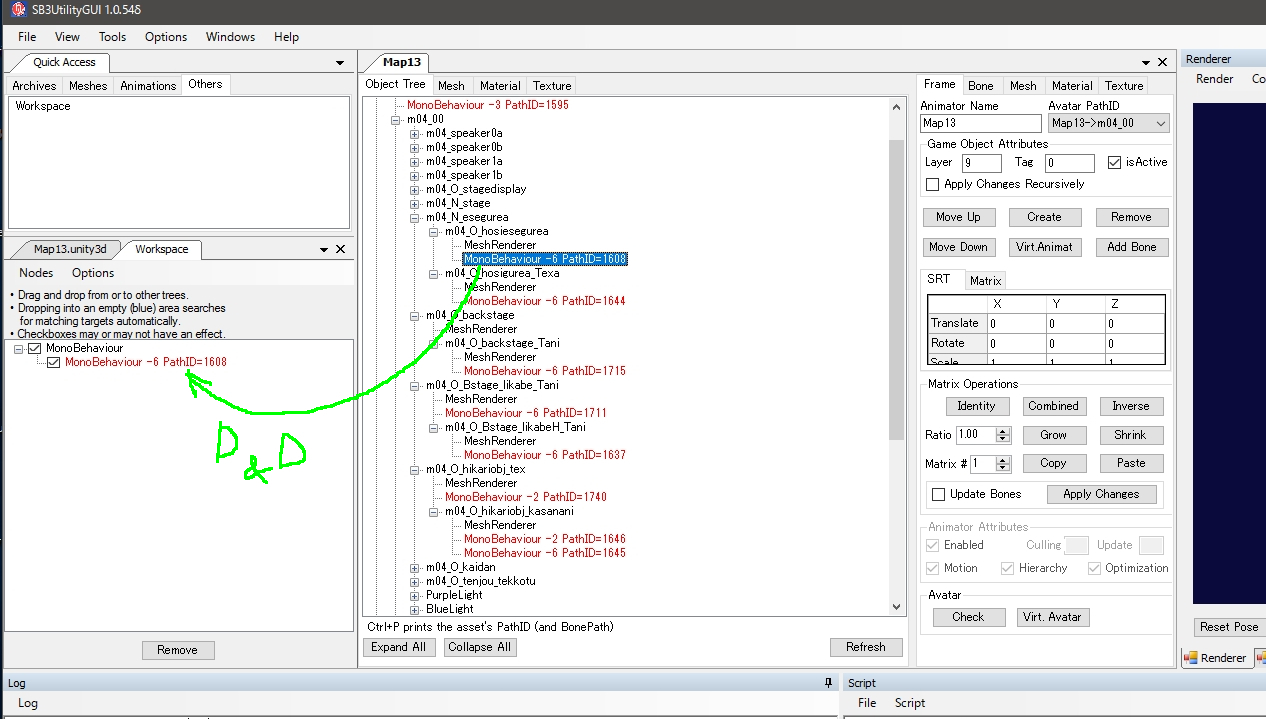Open the Bone tab in editor panel
The image size is (1266, 719).
coord(980,86)
